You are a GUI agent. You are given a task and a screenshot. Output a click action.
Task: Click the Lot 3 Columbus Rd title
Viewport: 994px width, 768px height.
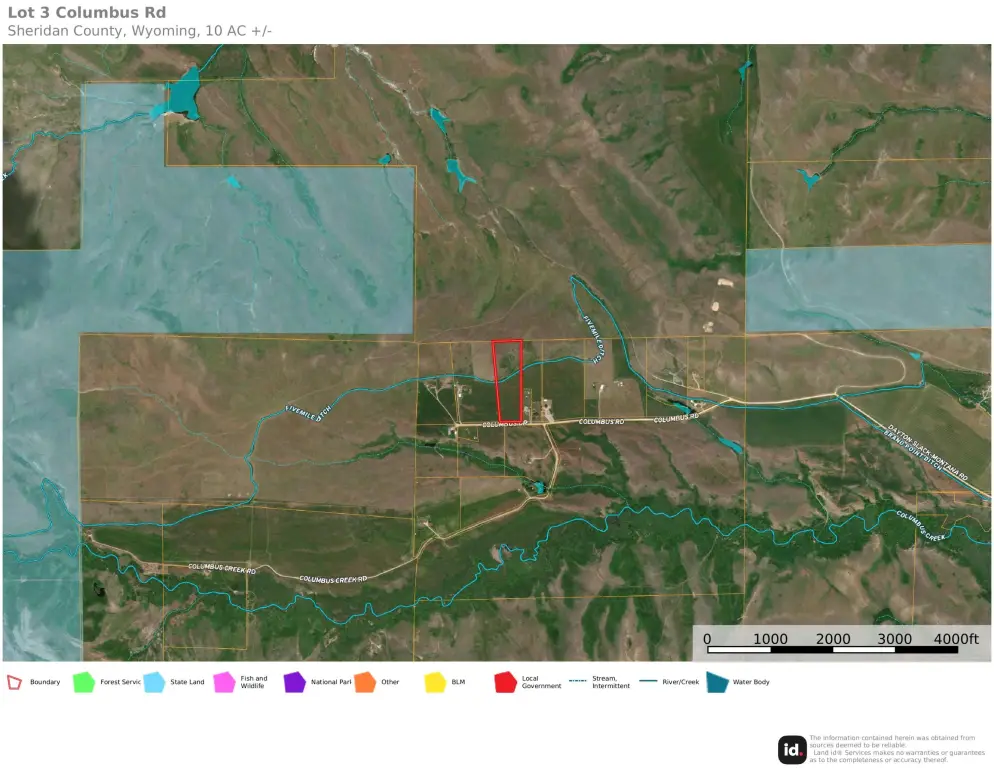(87, 13)
